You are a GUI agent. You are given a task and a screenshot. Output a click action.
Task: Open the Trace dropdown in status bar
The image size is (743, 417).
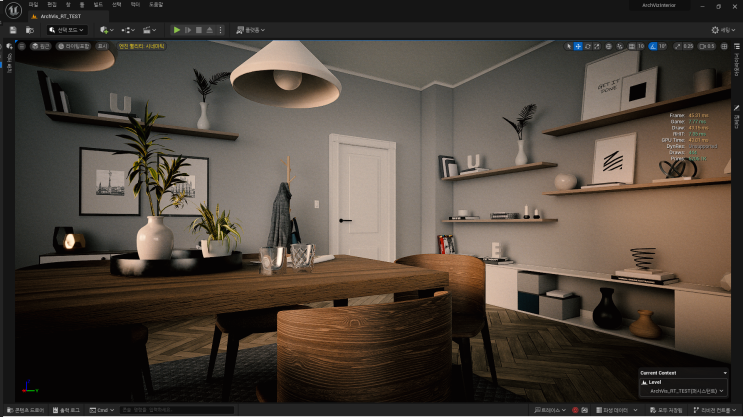pos(550,410)
